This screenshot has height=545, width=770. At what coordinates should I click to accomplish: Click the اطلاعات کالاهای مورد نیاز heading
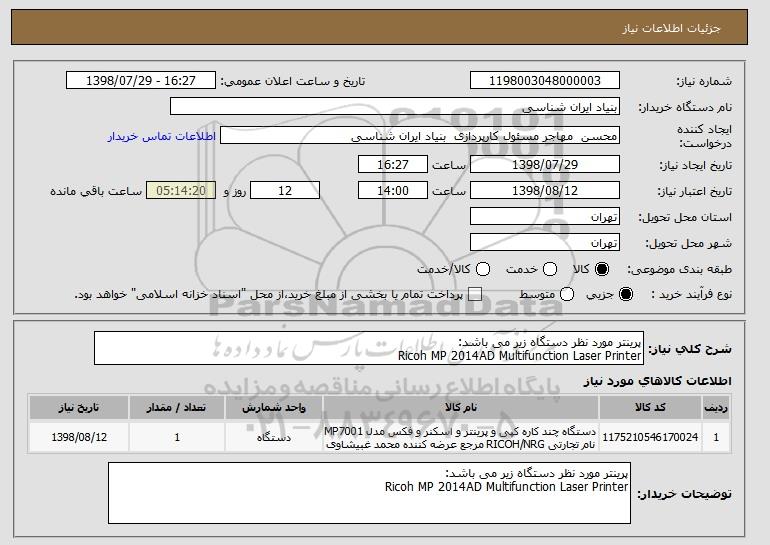point(657,381)
